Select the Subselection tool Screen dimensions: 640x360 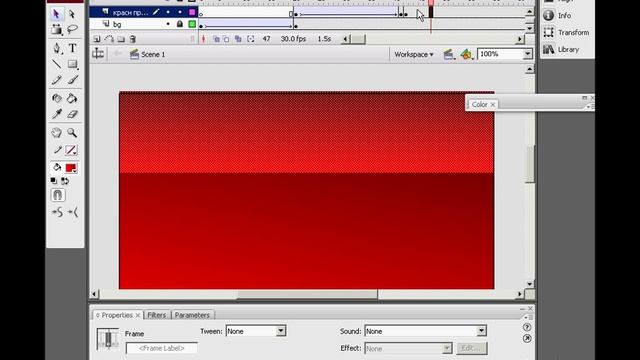(72, 14)
